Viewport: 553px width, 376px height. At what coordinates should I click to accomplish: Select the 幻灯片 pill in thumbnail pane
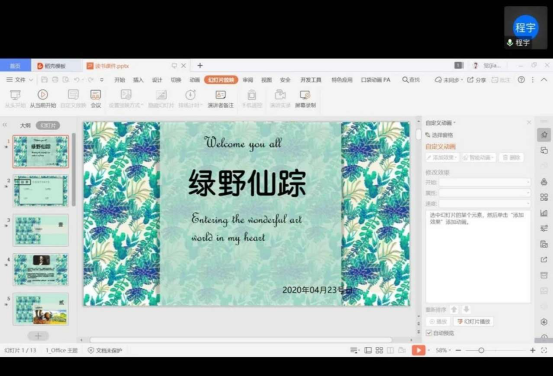click(x=48, y=125)
